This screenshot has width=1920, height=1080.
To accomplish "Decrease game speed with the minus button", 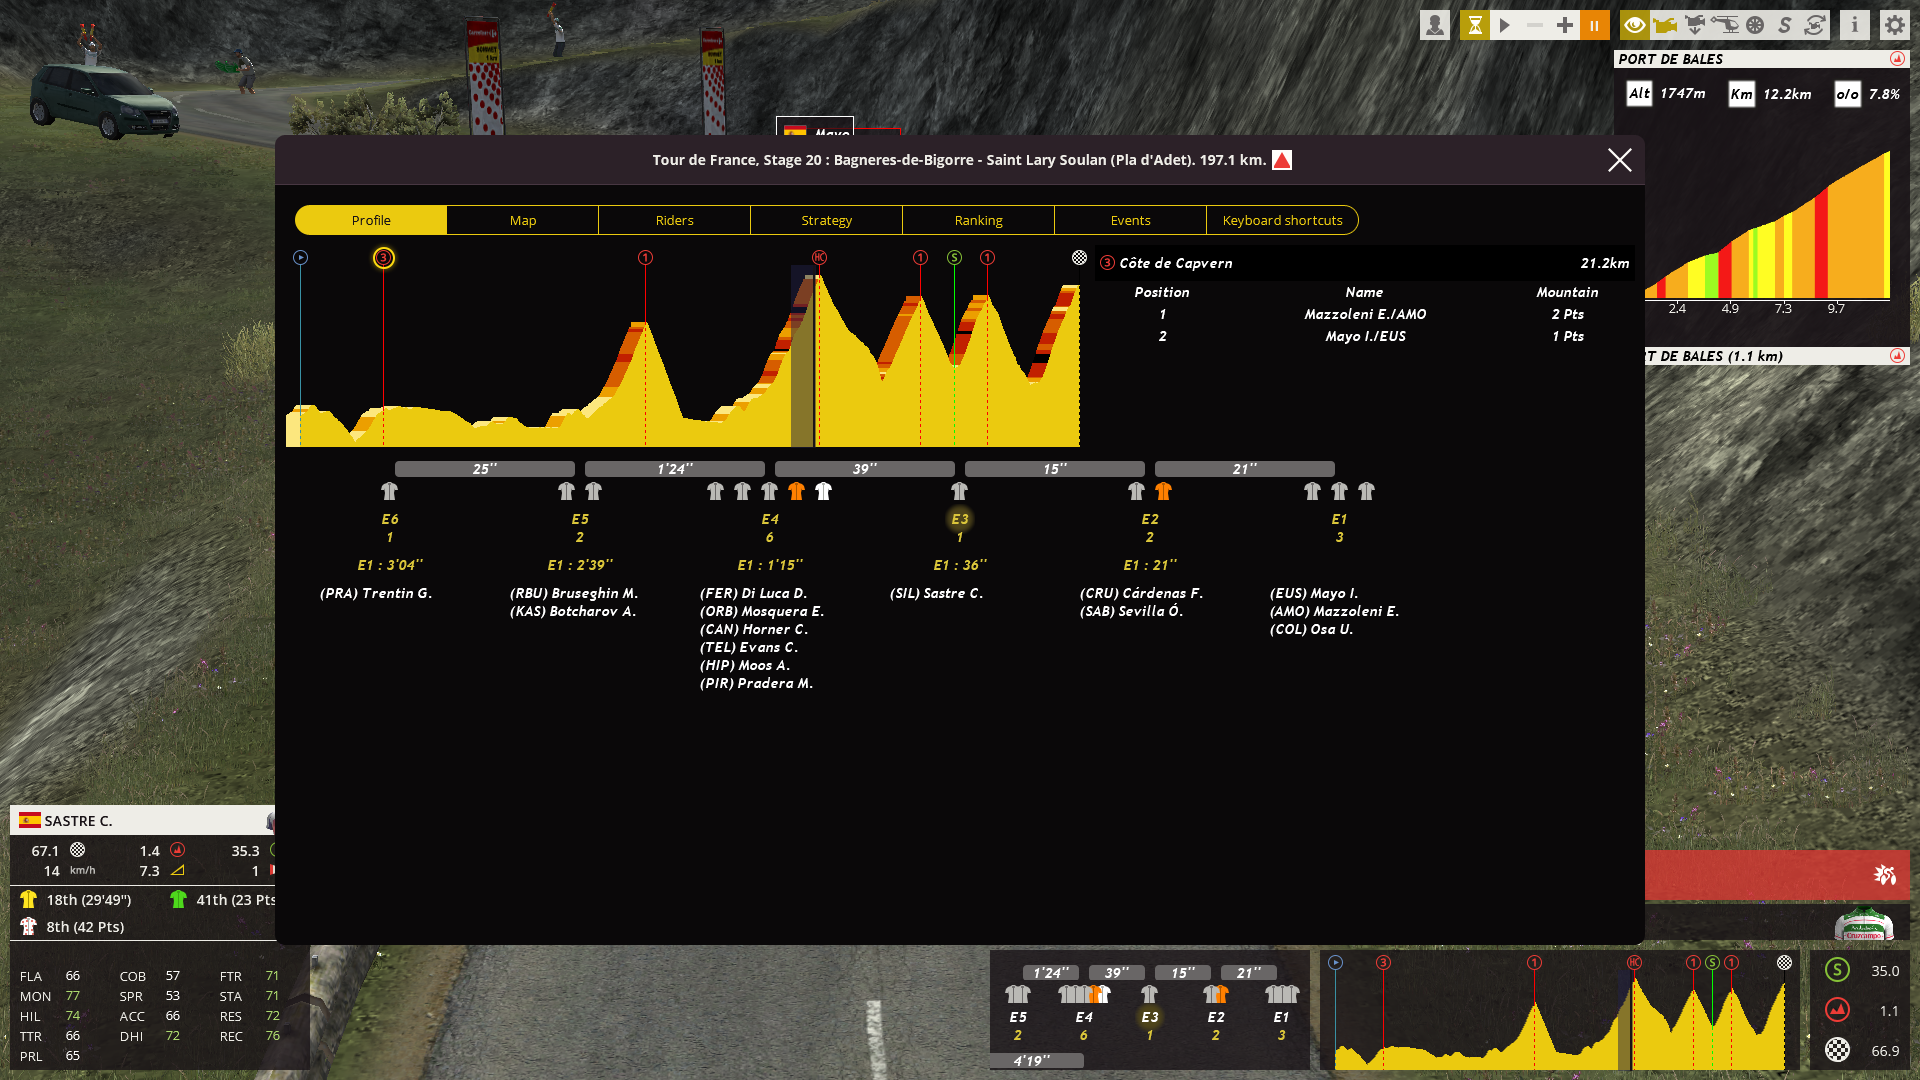I will 1534,25.
